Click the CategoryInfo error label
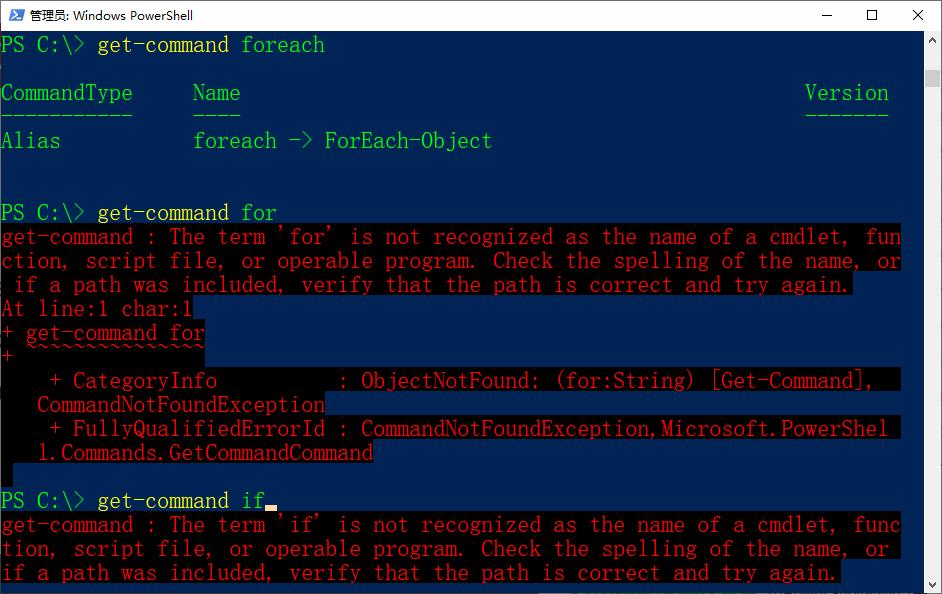The width and height of the screenshot is (942, 594). [145, 381]
